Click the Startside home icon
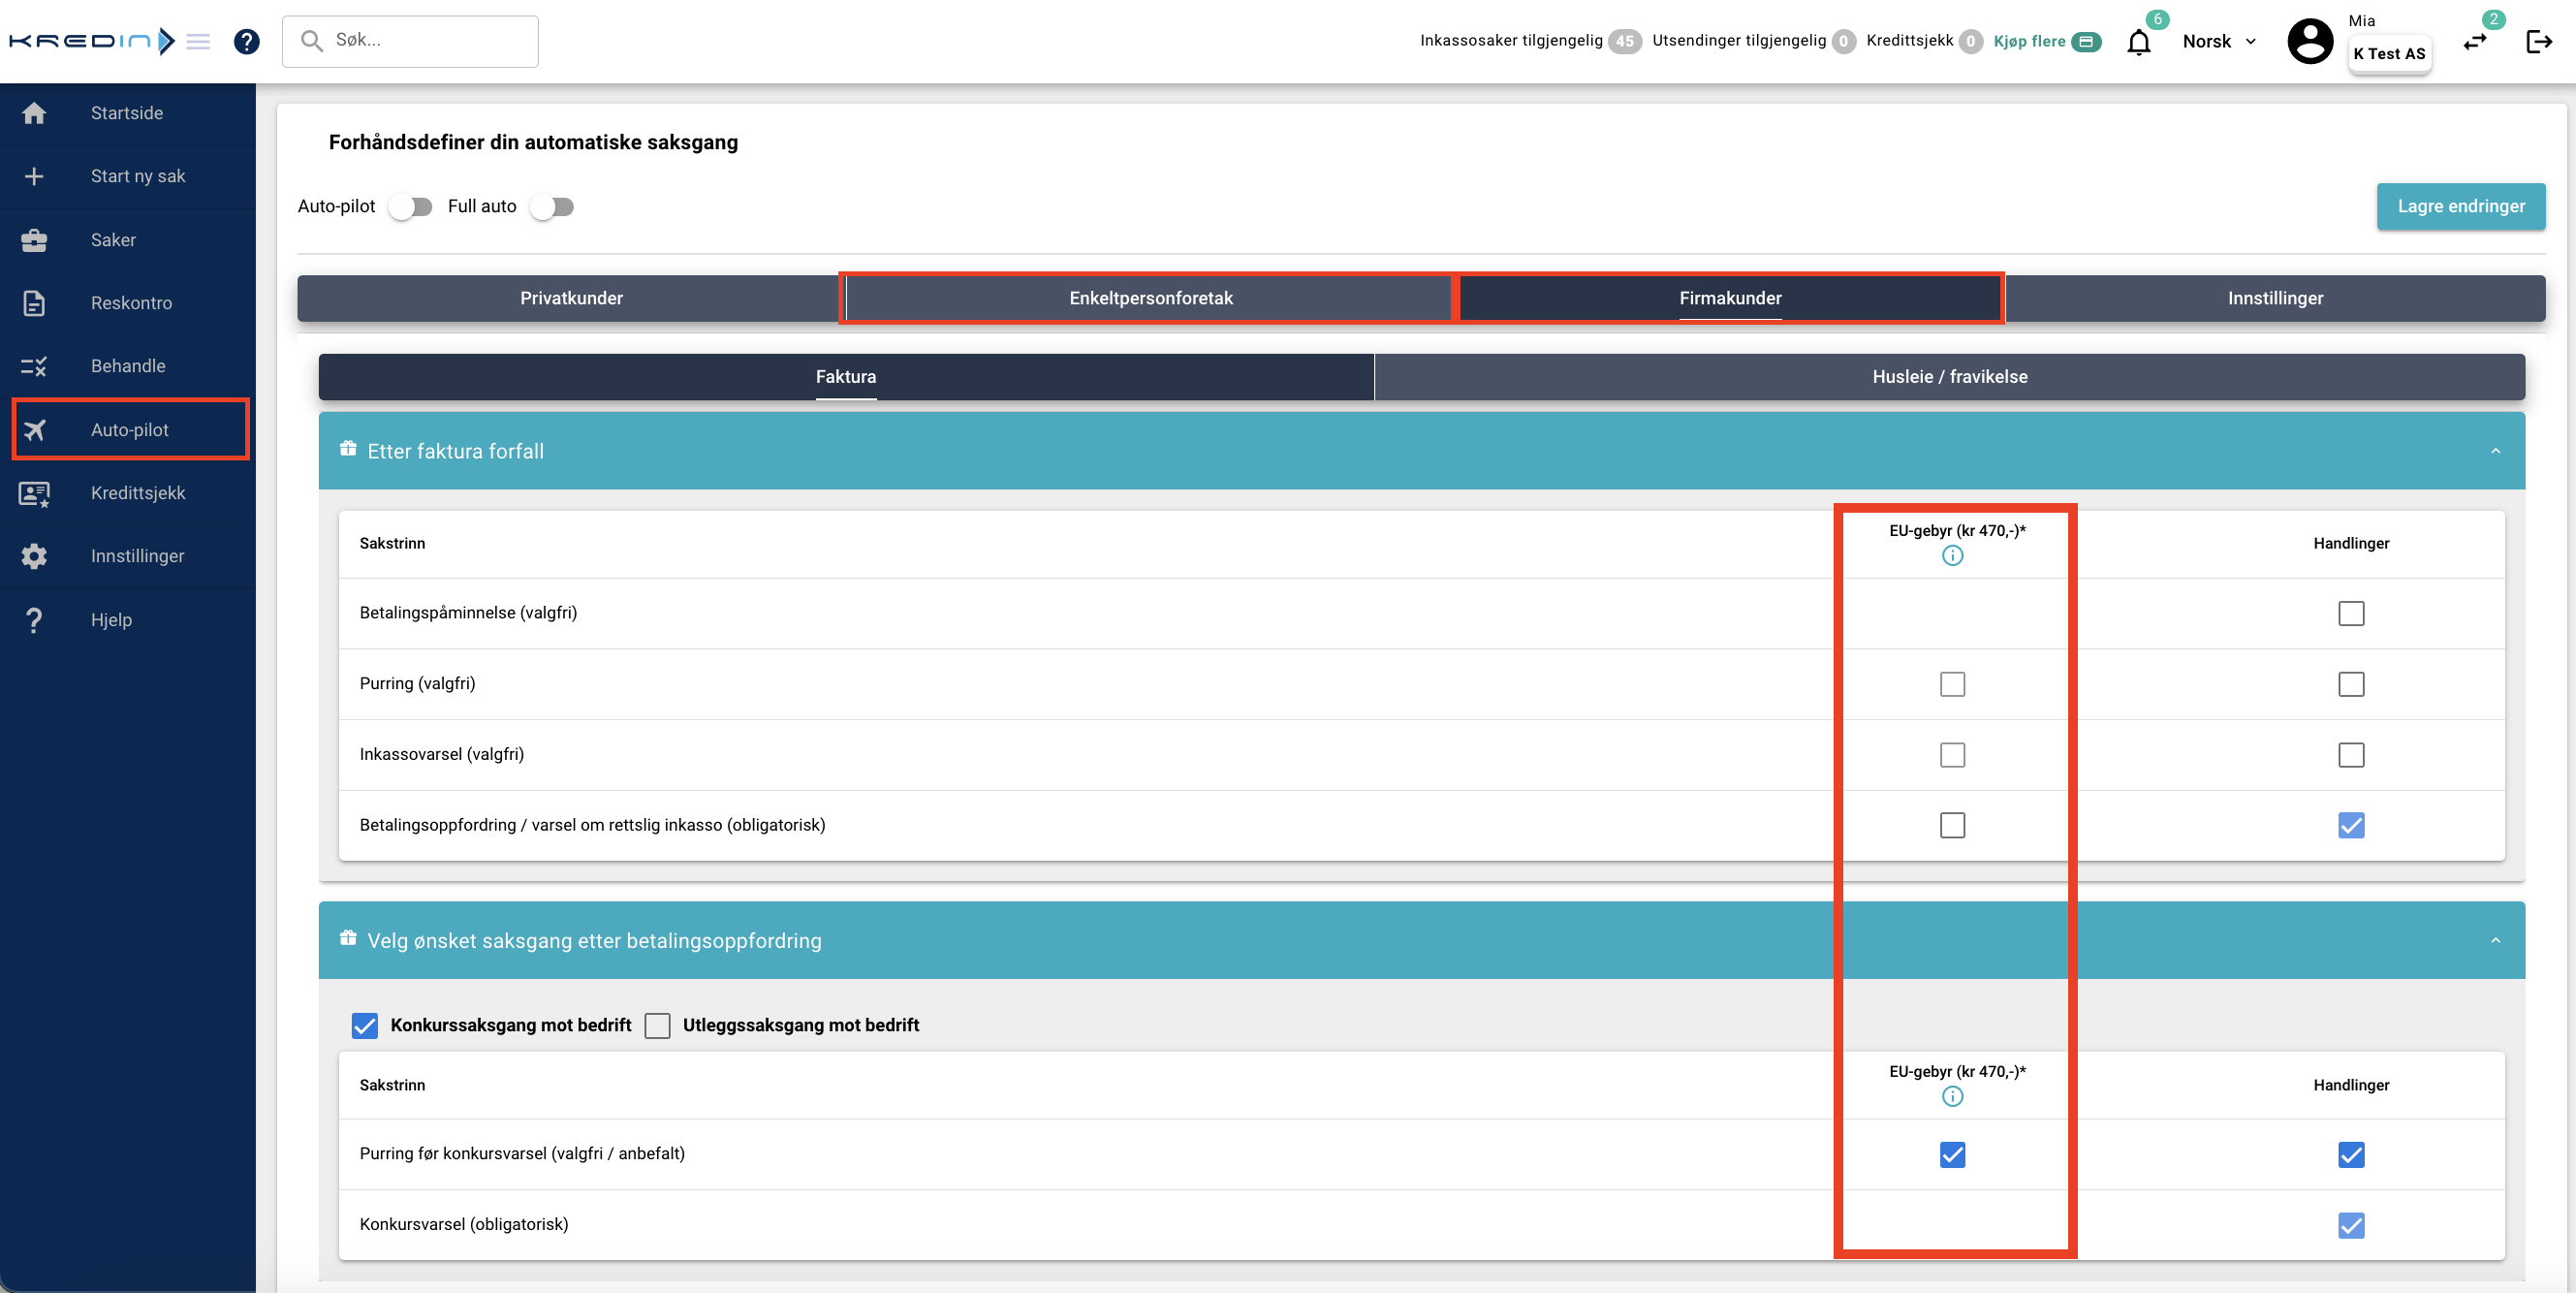2576x1293 pixels. tap(34, 113)
